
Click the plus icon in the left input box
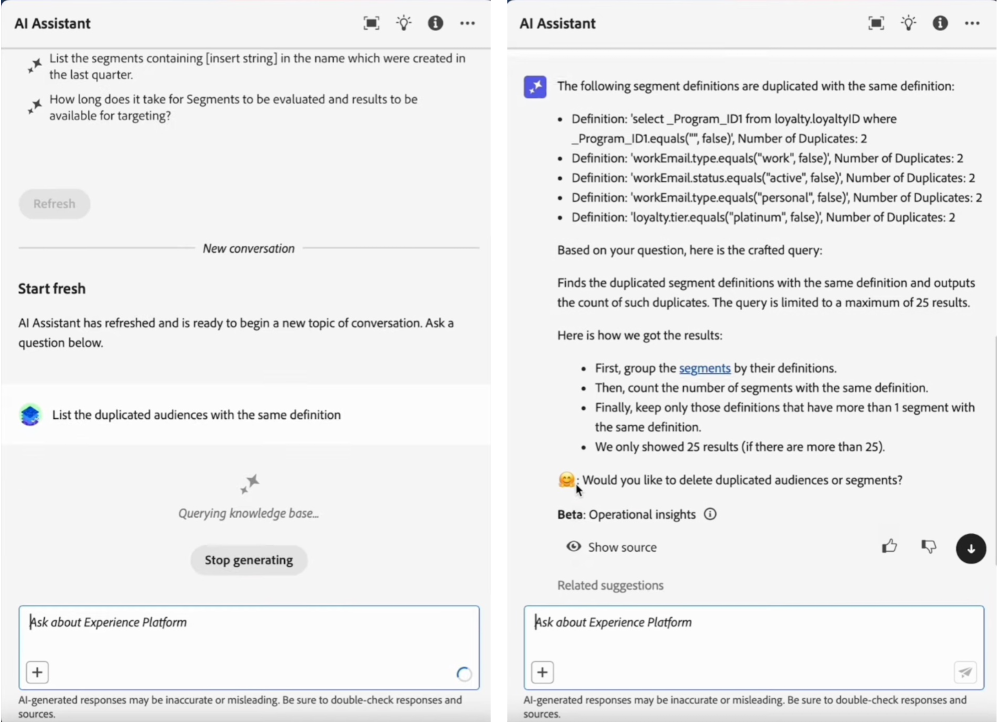coord(38,672)
